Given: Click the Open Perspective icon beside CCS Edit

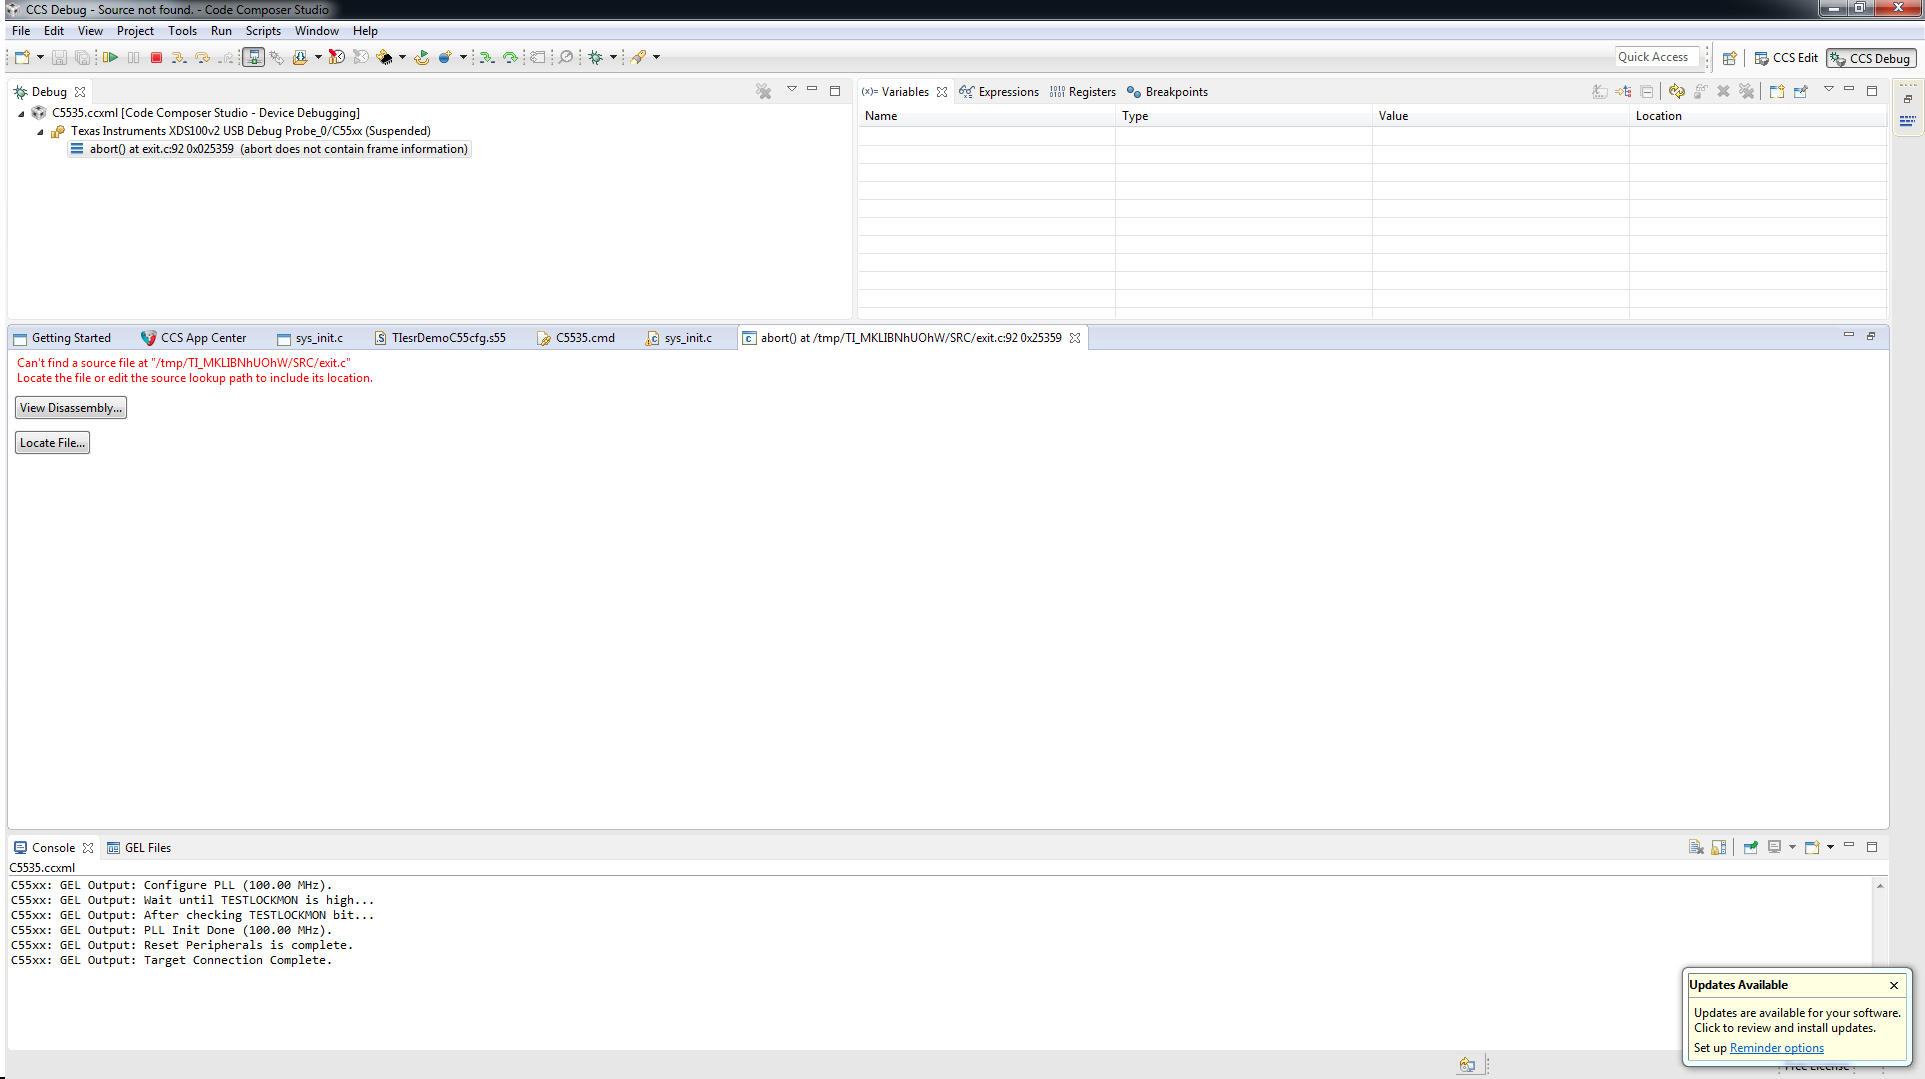Looking at the screenshot, I should click(x=1729, y=58).
